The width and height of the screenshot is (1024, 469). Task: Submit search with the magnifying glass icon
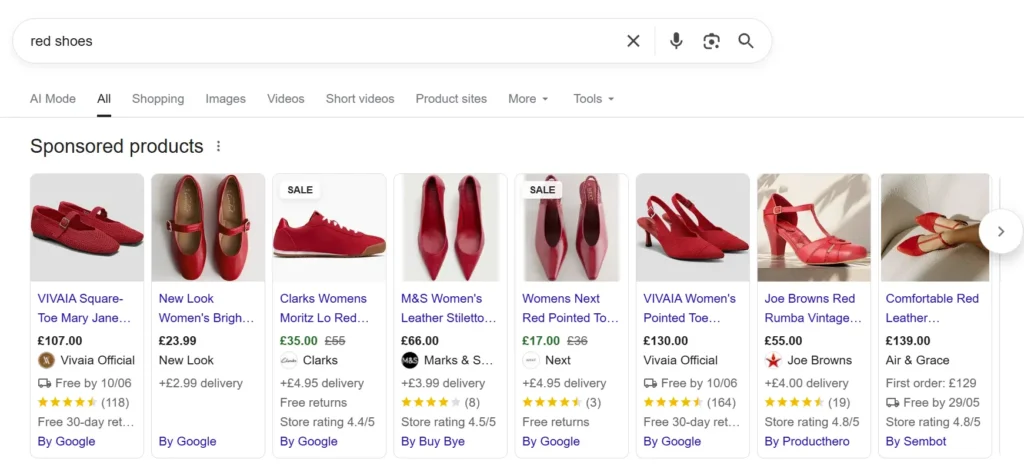click(746, 41)
